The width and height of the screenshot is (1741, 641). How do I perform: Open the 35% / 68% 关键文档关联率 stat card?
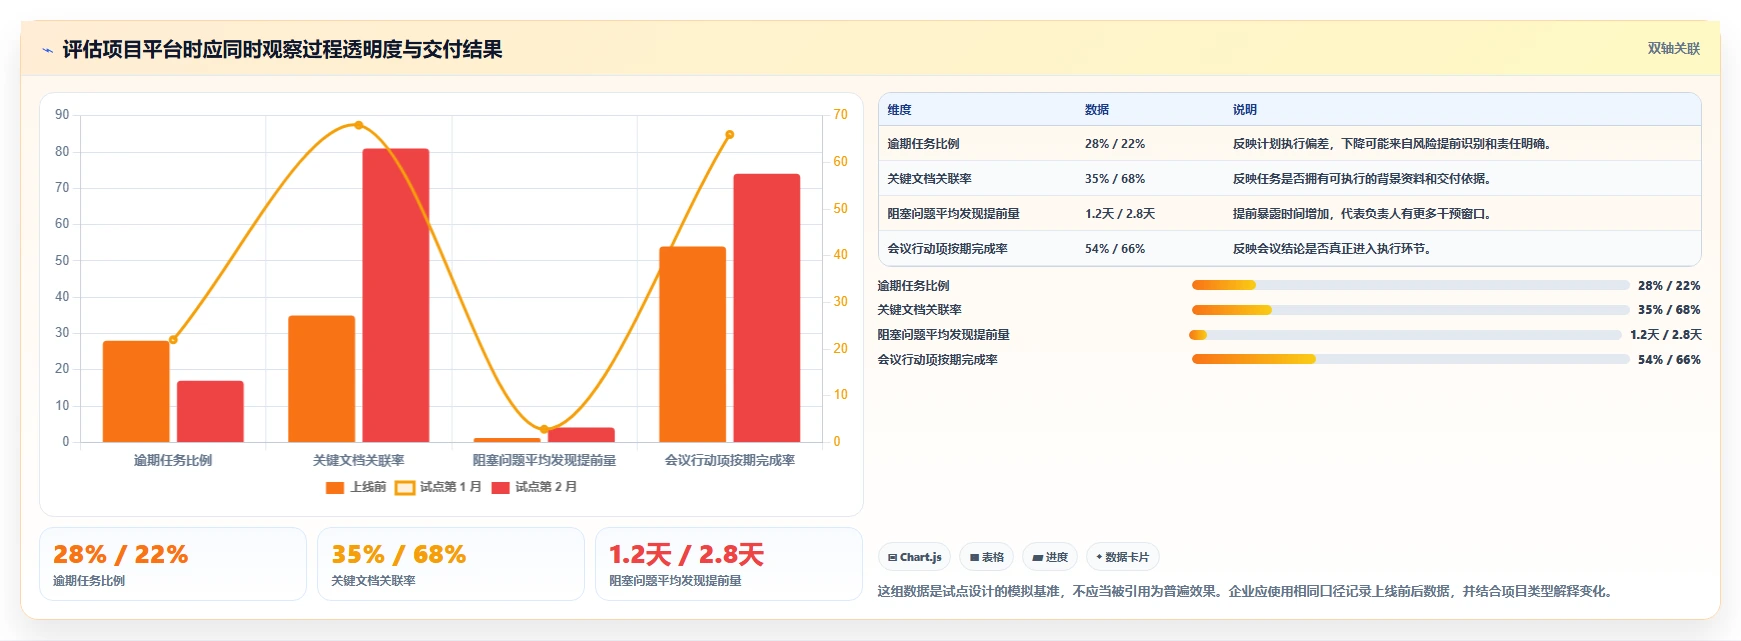point(451,564)
